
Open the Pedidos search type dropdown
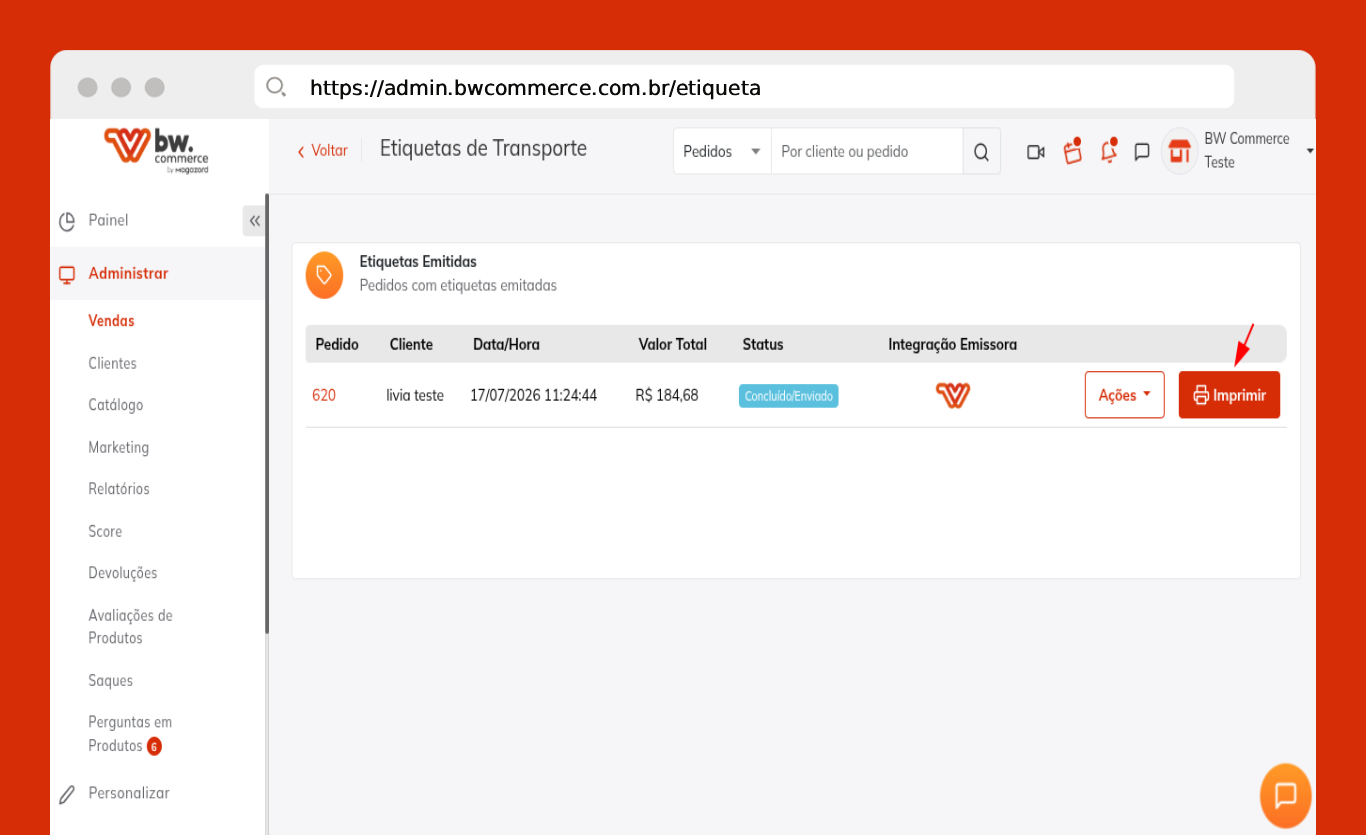pyautogui.click(x=722, y=151)
